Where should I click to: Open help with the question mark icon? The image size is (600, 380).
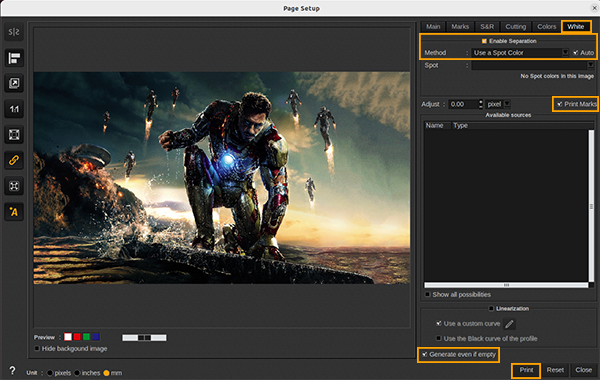pyautogui.click(x=12, y=370)
